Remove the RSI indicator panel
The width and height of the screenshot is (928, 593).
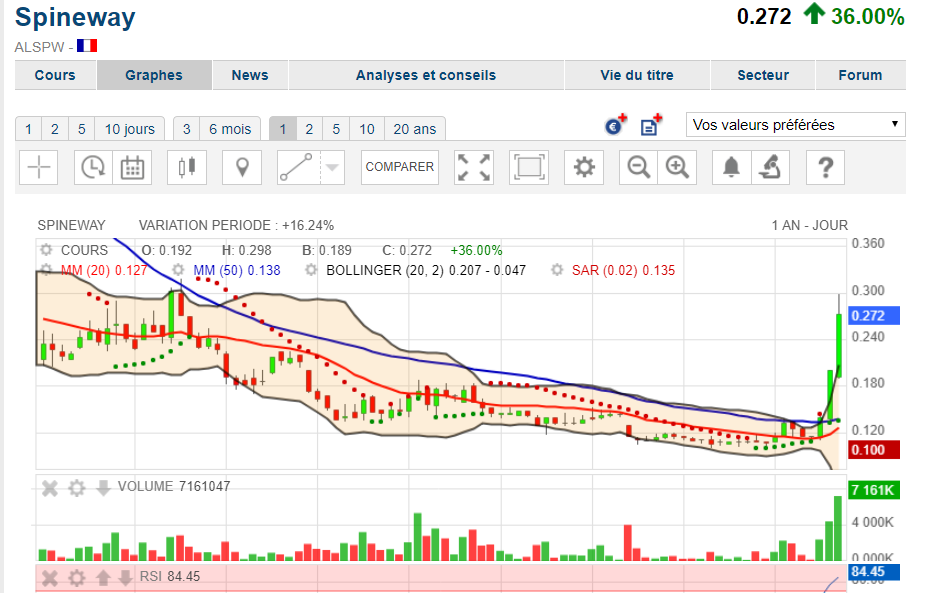tap(50, 578)
